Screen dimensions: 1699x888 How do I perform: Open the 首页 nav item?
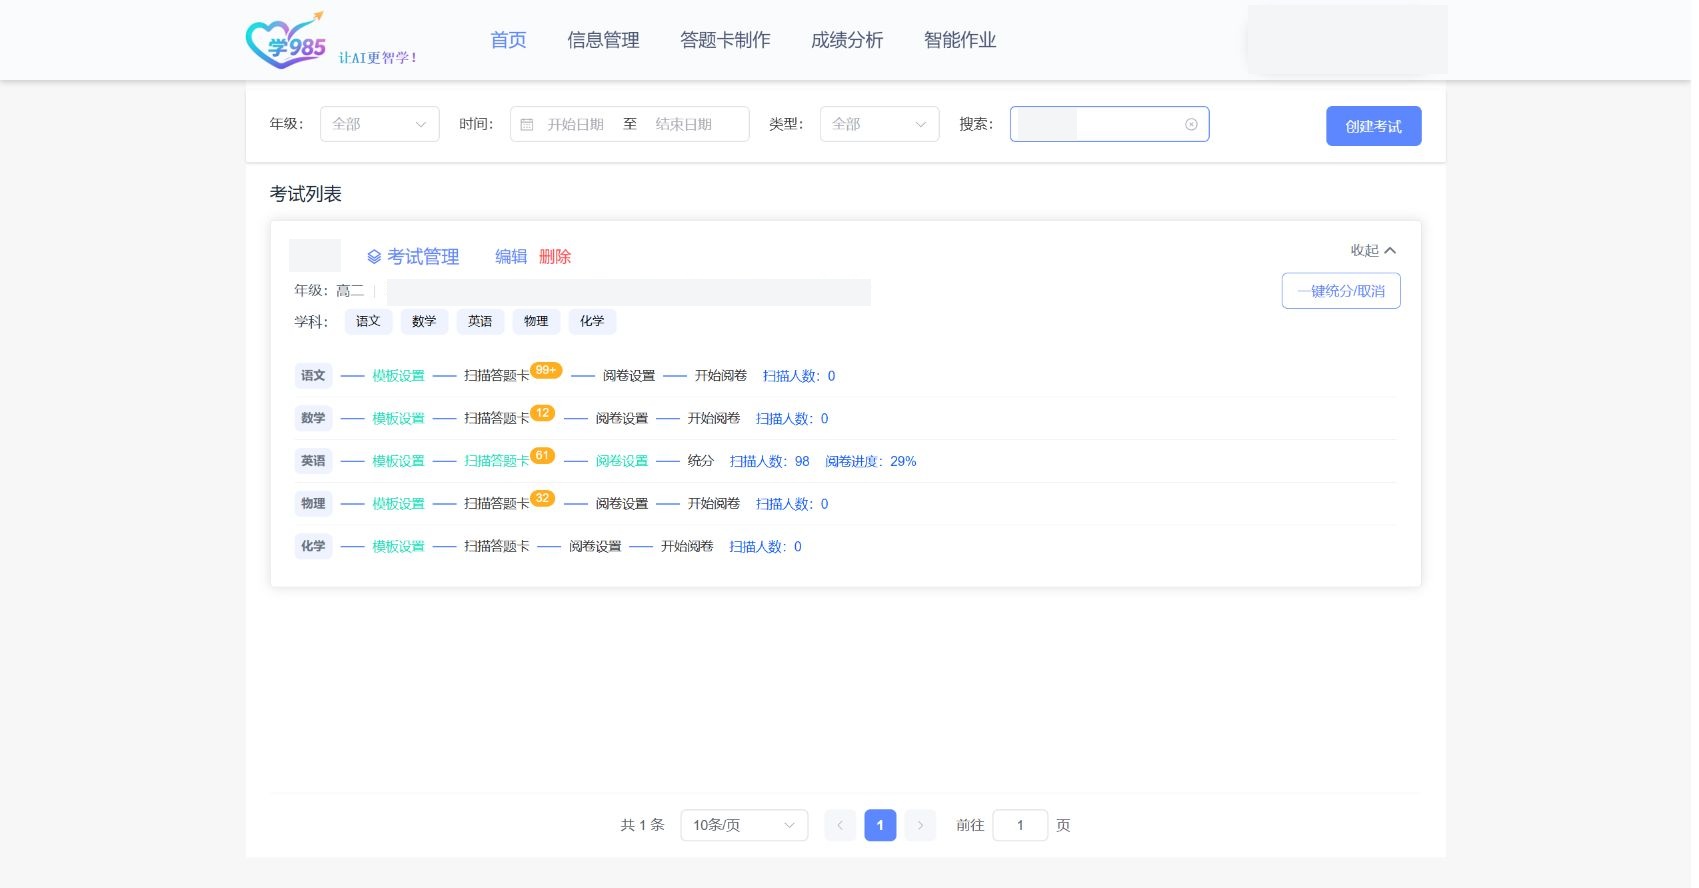point(508,40)
